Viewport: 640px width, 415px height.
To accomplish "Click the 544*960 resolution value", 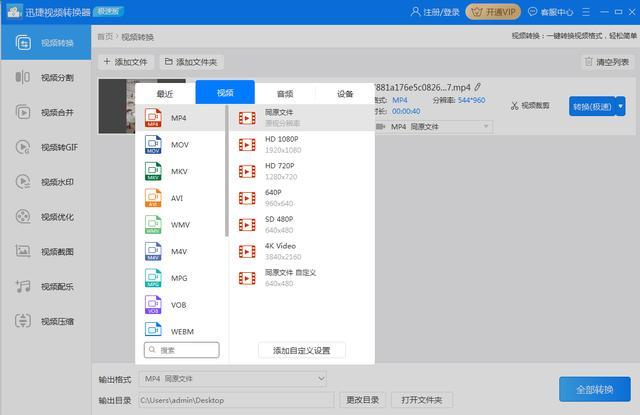I will 471,100.
